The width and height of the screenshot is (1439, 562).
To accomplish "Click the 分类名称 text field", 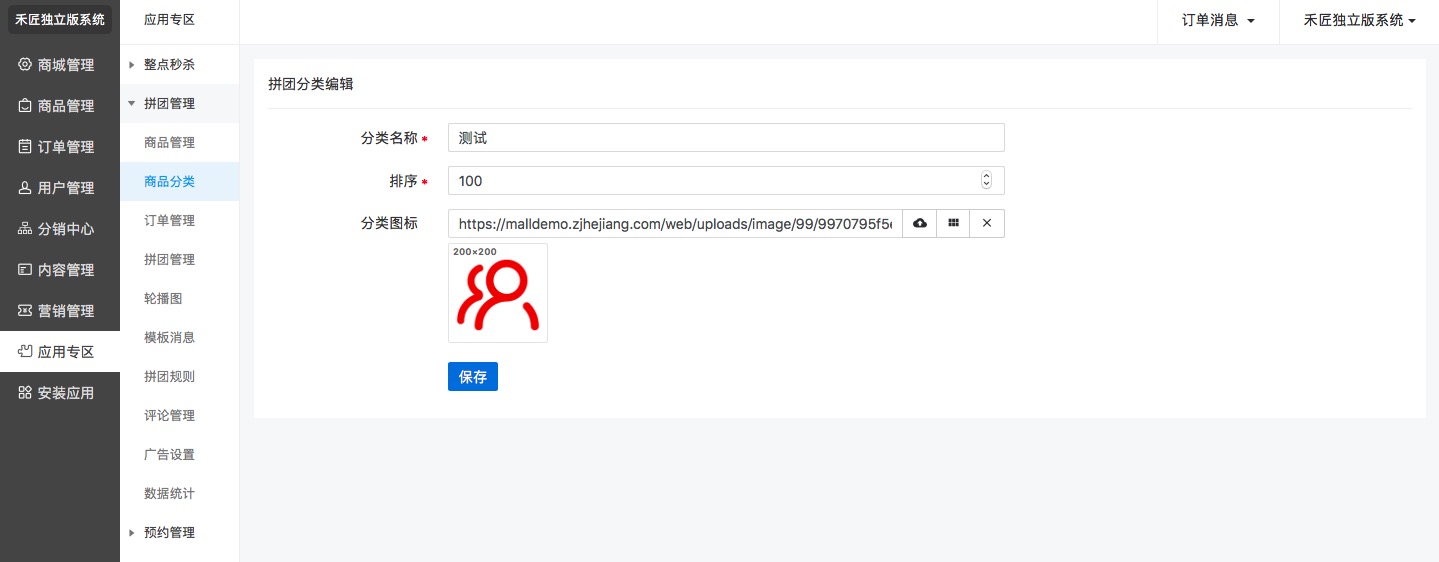I will pos(725,138).
